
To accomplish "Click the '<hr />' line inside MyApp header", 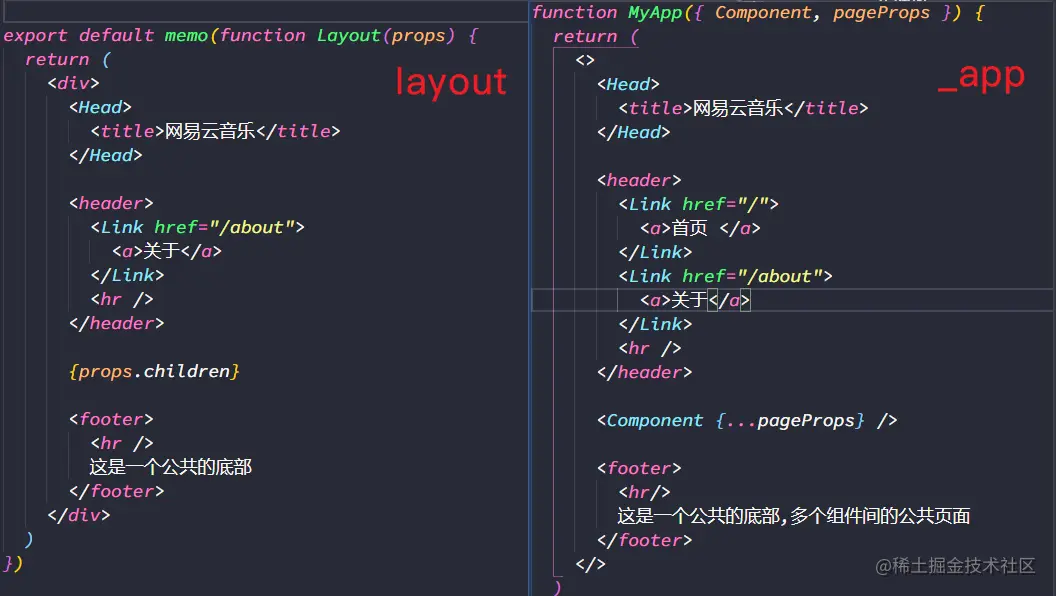I will pos(650,348).
